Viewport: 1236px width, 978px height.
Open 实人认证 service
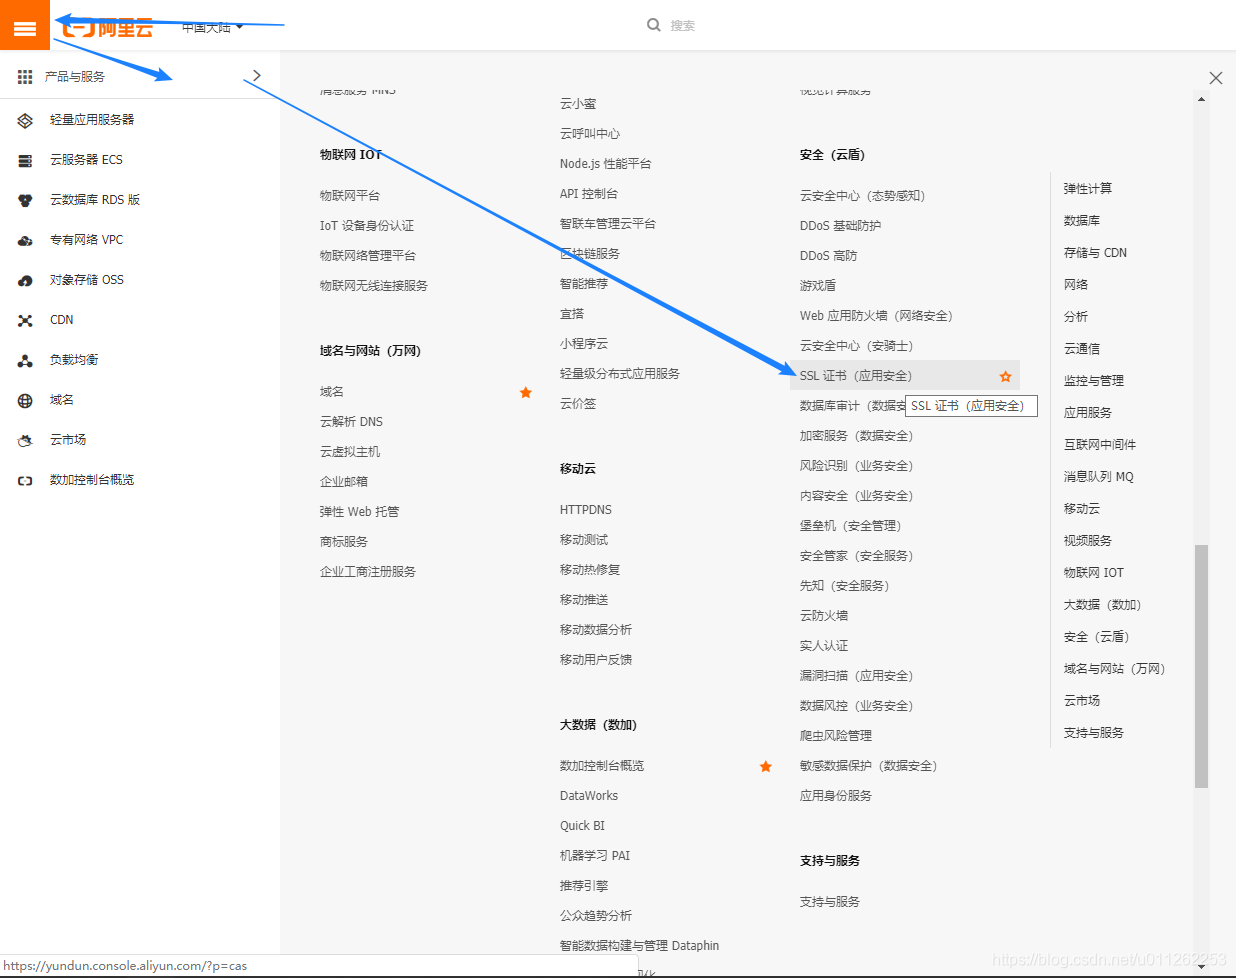tap(824, 646)
